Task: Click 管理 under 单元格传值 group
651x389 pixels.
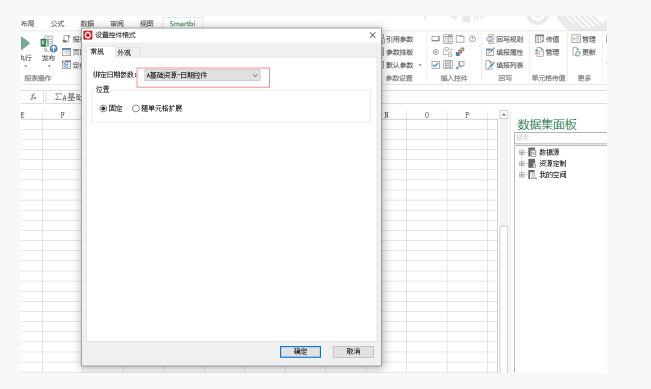Action: point(547,52)
